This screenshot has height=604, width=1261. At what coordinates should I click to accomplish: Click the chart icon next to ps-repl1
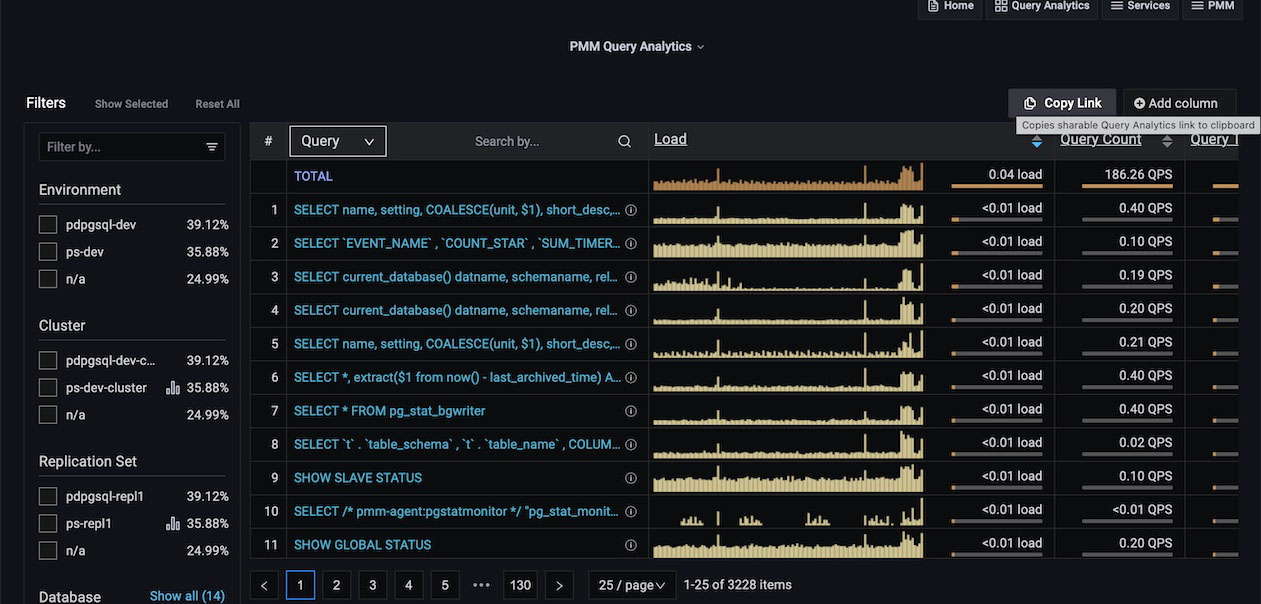pyautogui.click(x=172, y=523)
